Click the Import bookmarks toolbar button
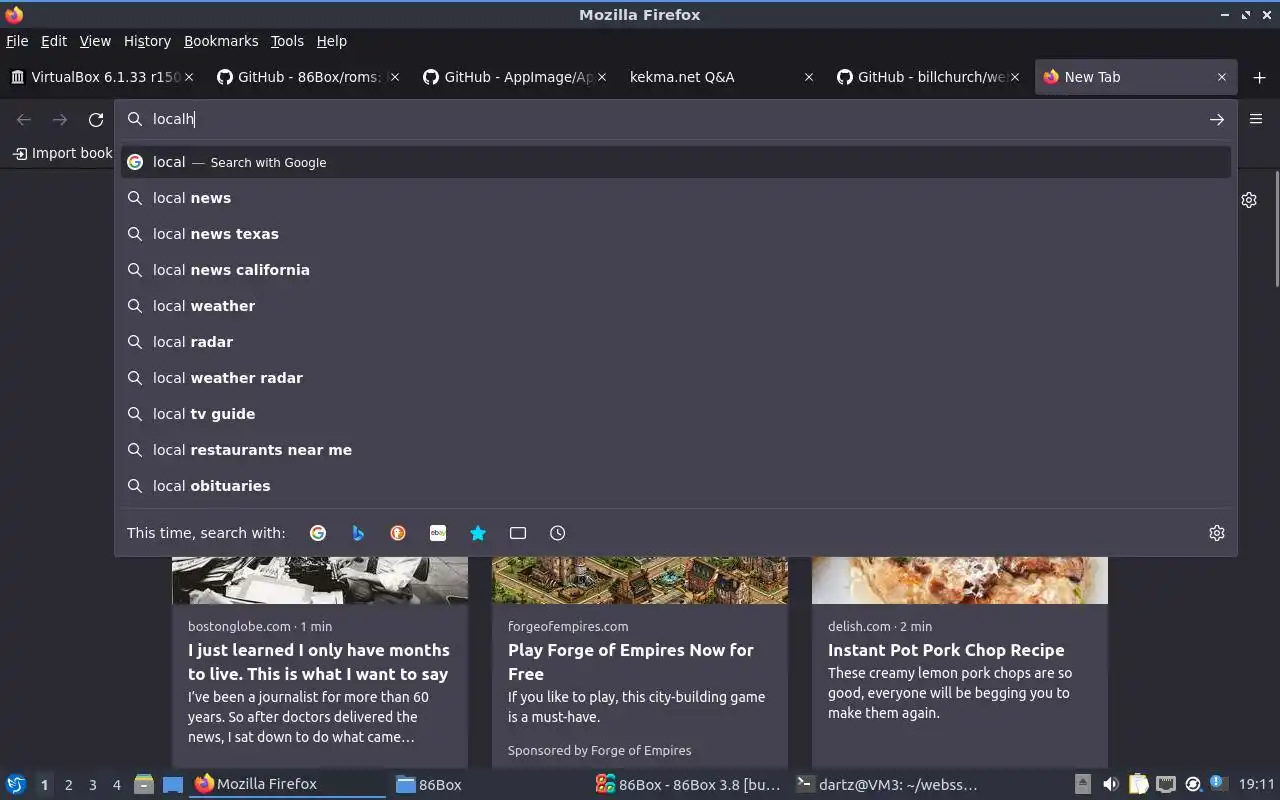 [62, 153]
